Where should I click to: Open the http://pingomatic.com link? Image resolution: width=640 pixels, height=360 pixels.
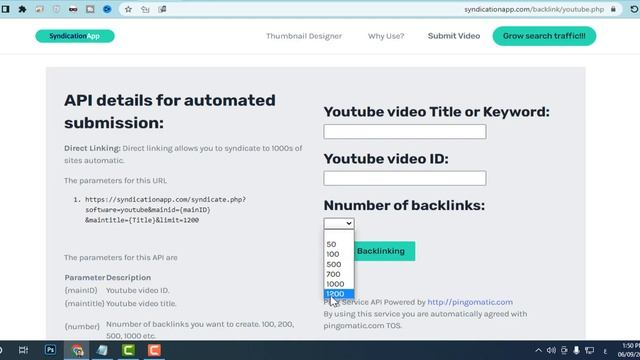[470, 302]
